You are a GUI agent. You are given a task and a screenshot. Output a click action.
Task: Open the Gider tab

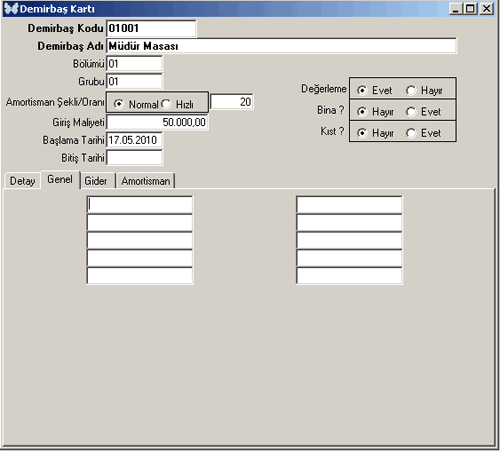[96, 181]
